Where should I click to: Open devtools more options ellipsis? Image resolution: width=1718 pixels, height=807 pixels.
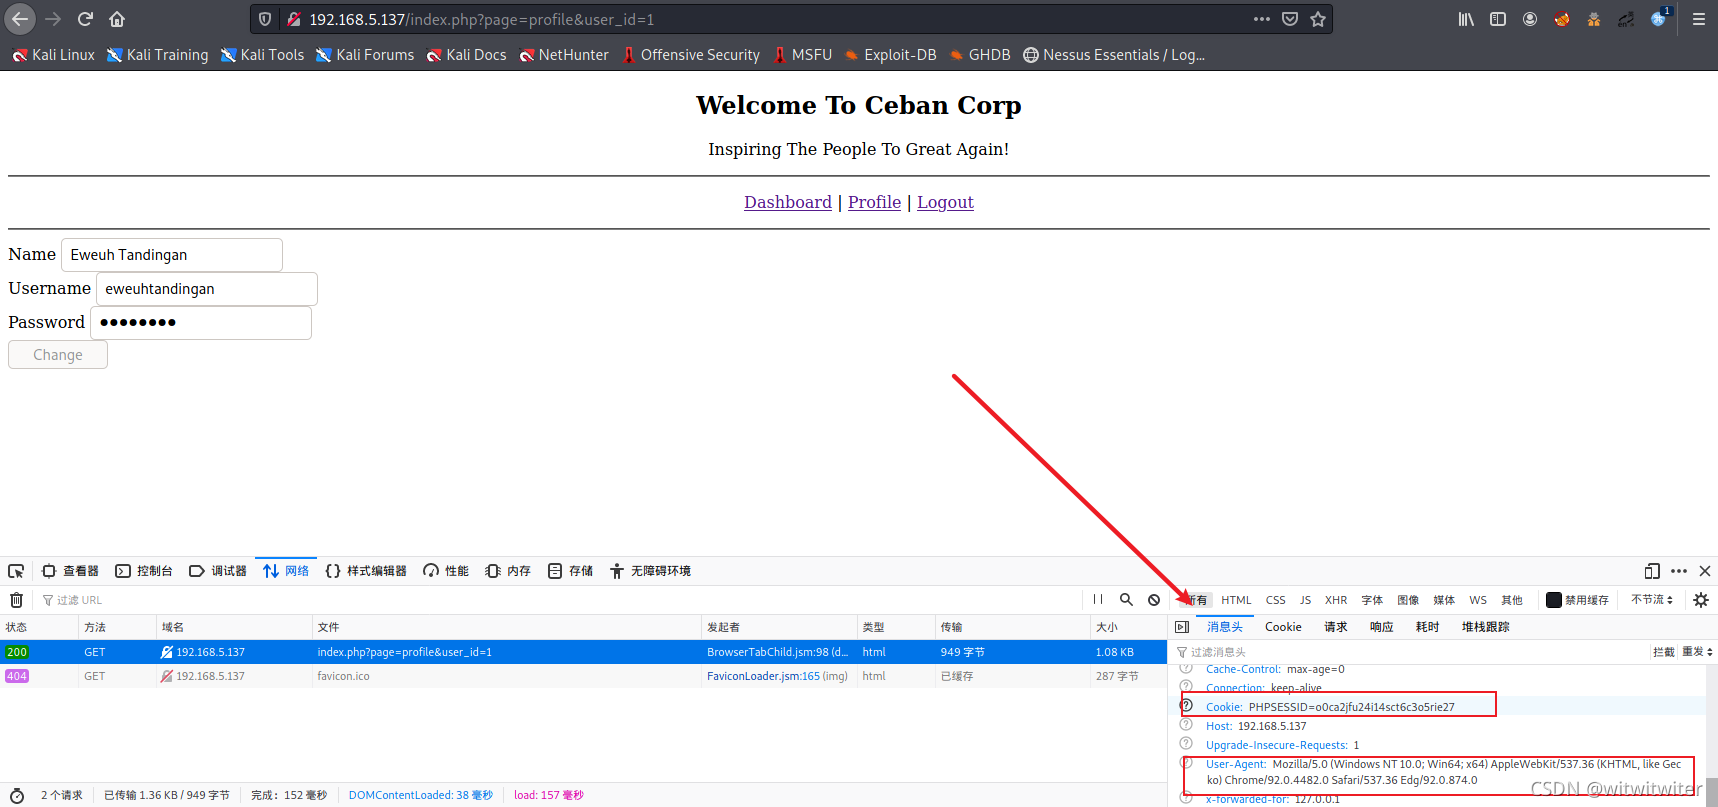(1679, 571)
